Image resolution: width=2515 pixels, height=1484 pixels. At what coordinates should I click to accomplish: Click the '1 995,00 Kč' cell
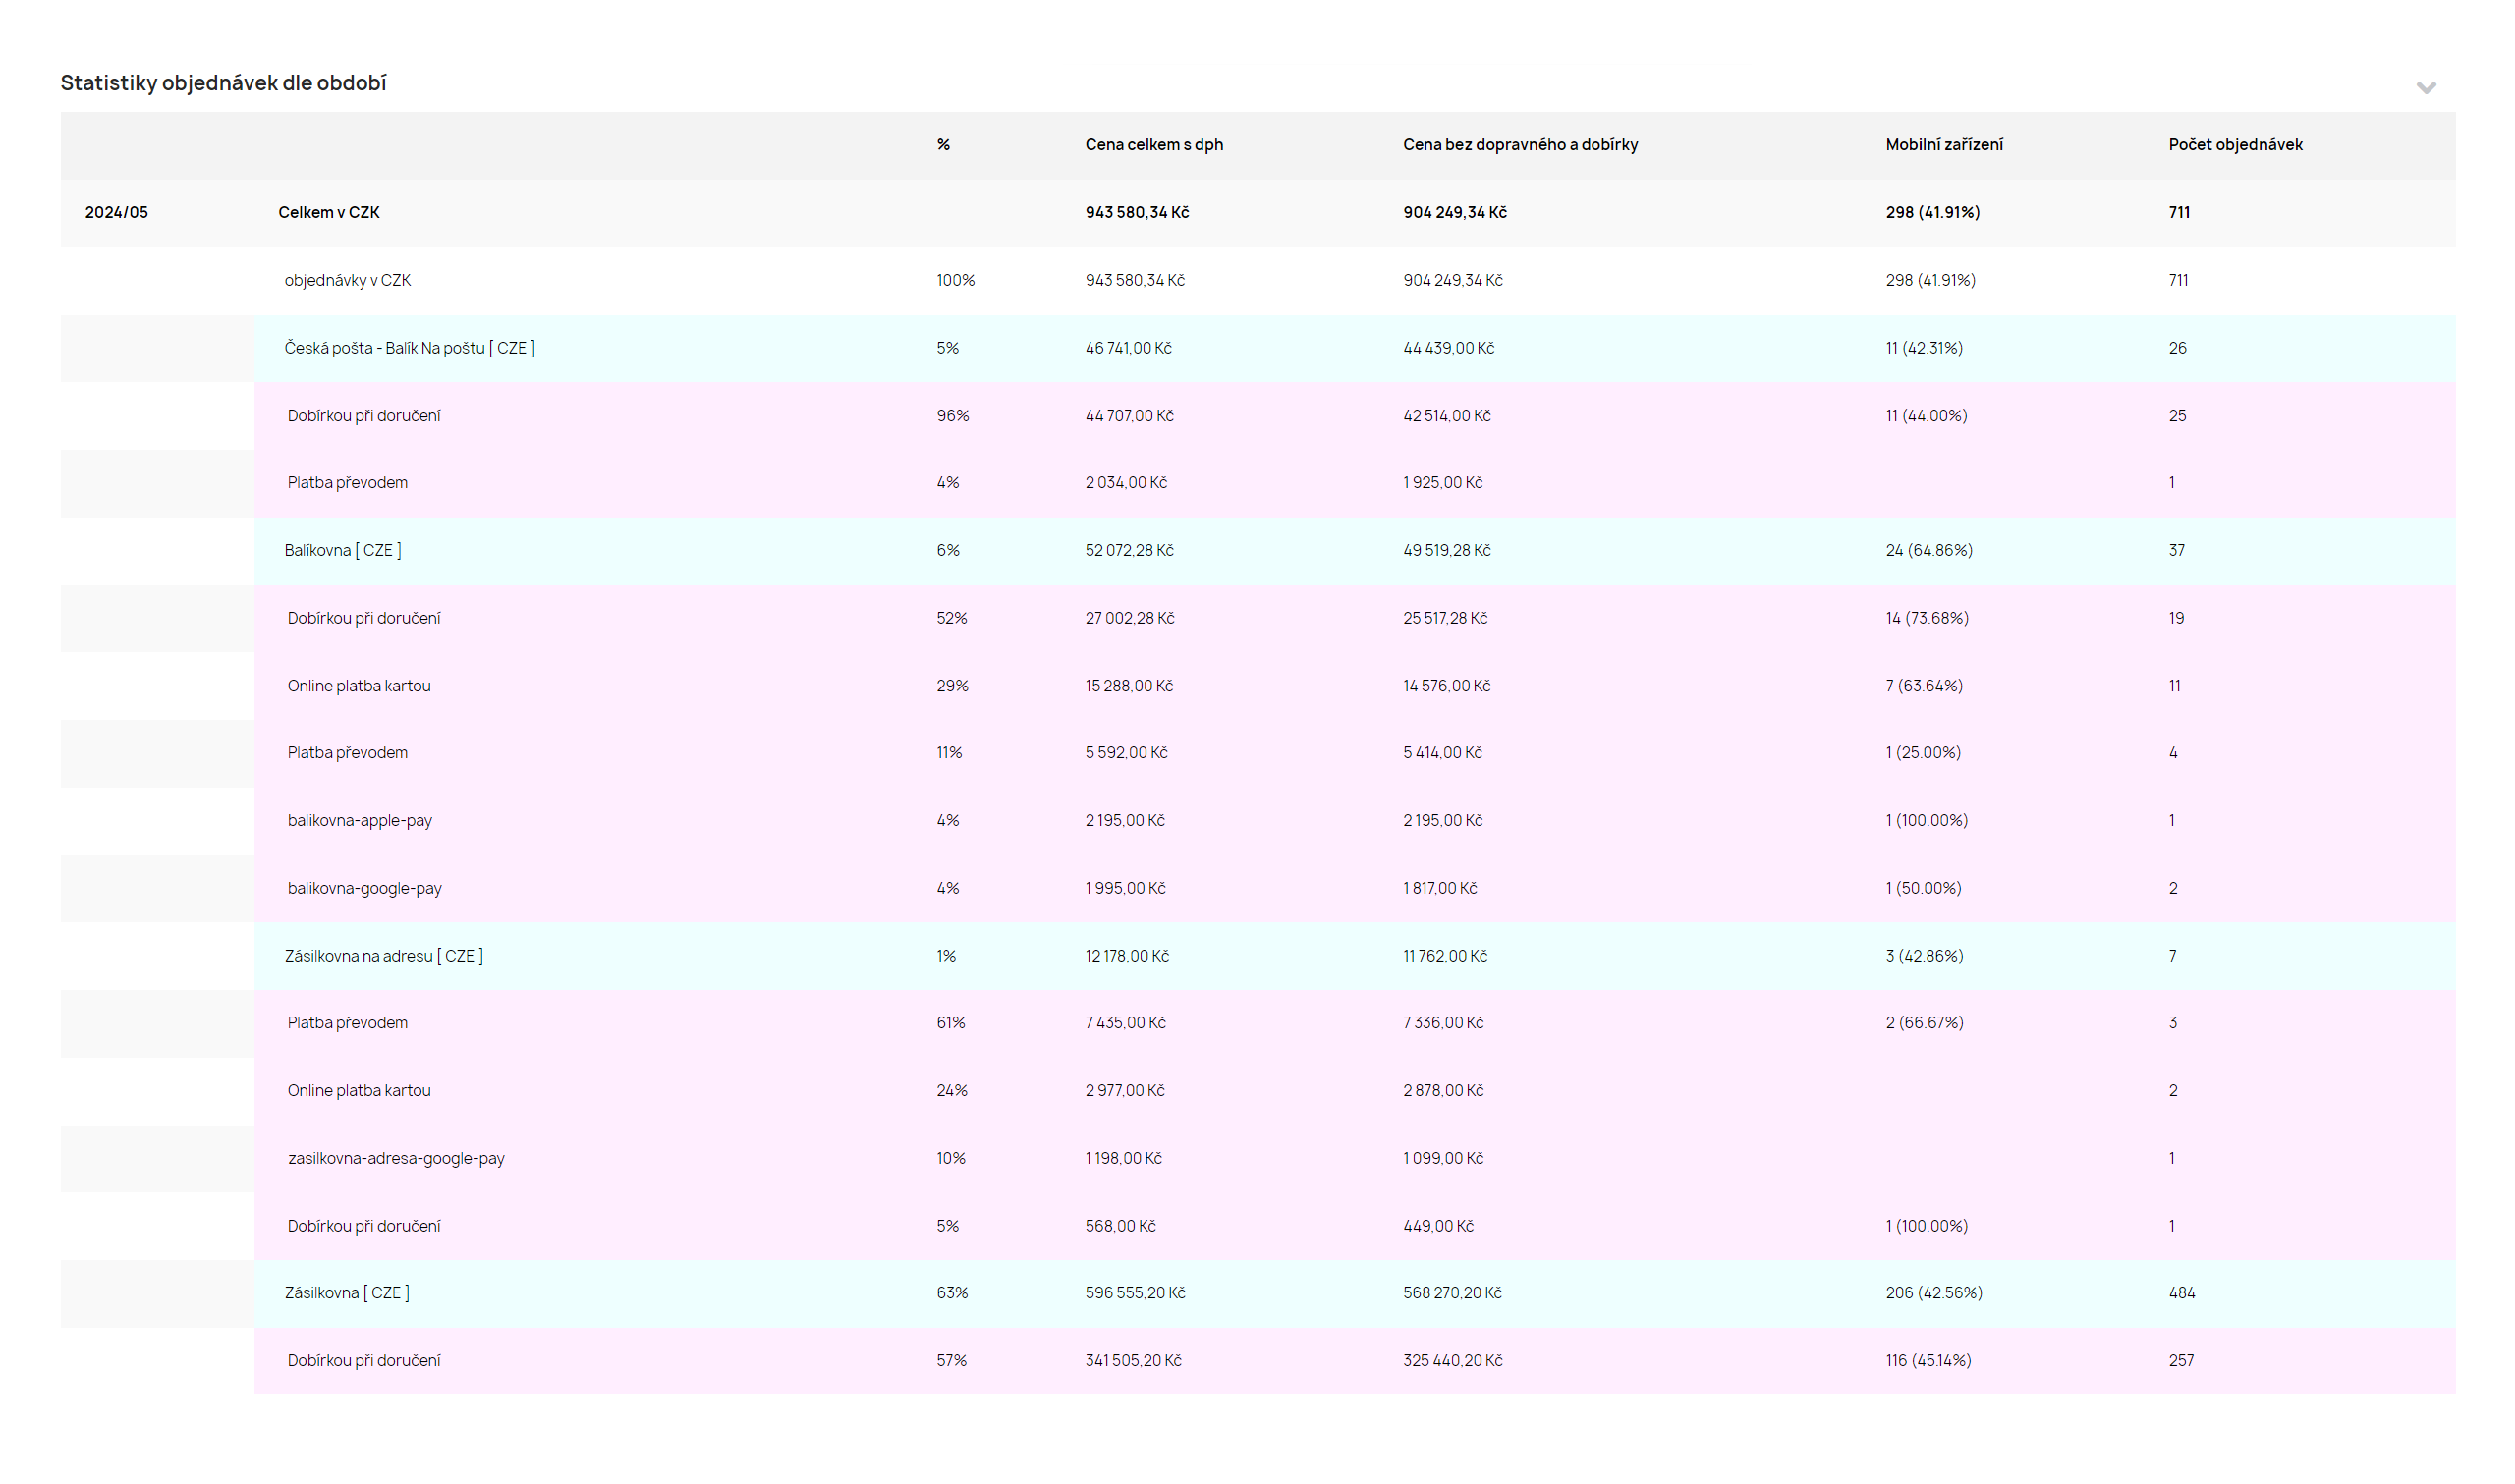(1125, 888)
